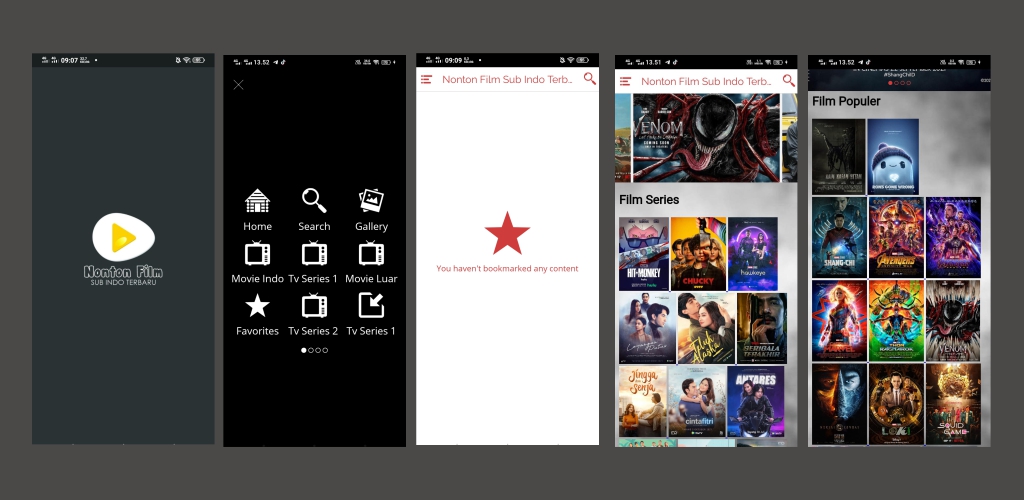Open the Tv Series 2 TV icon
The height and width of the screenshot is (500, 1024).
coord(314,305)
